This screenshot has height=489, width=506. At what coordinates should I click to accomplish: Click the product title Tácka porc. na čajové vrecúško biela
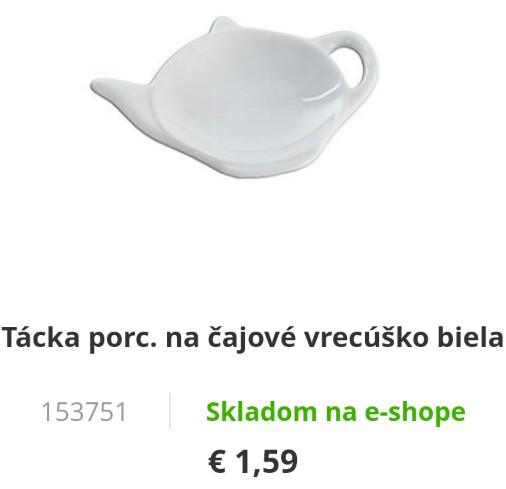click(x=253, y=338)
